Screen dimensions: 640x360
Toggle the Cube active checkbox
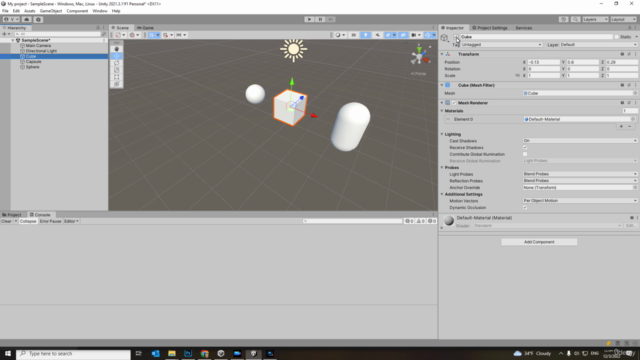[x=456, y=37]
